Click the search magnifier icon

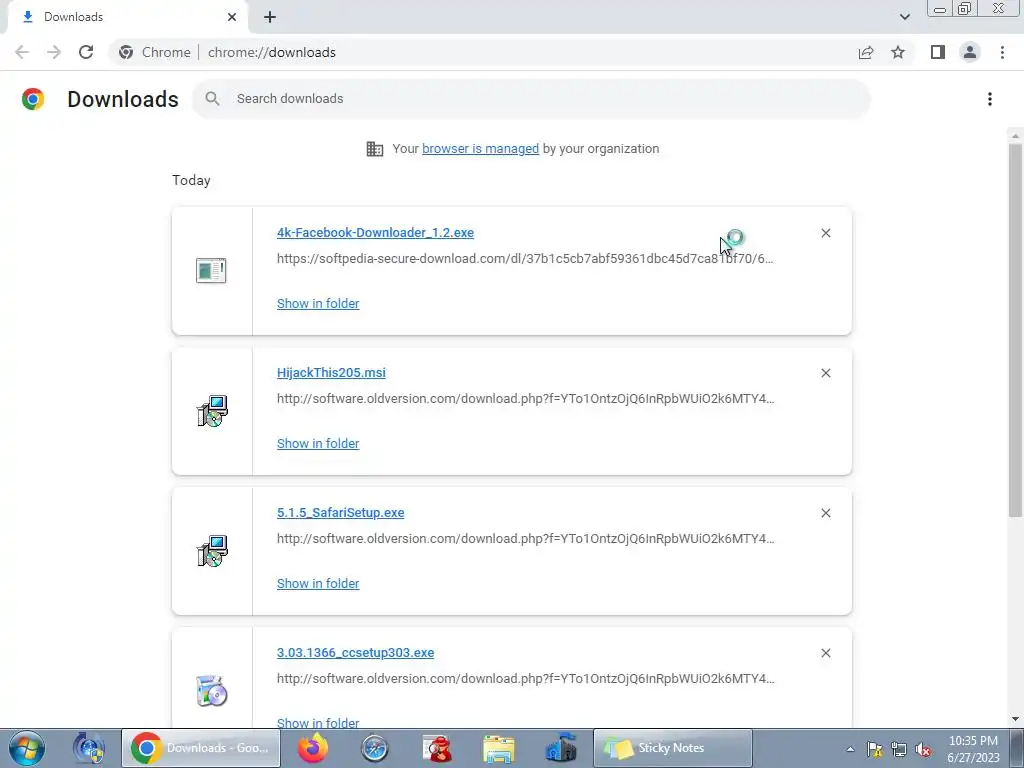point(212,99)
